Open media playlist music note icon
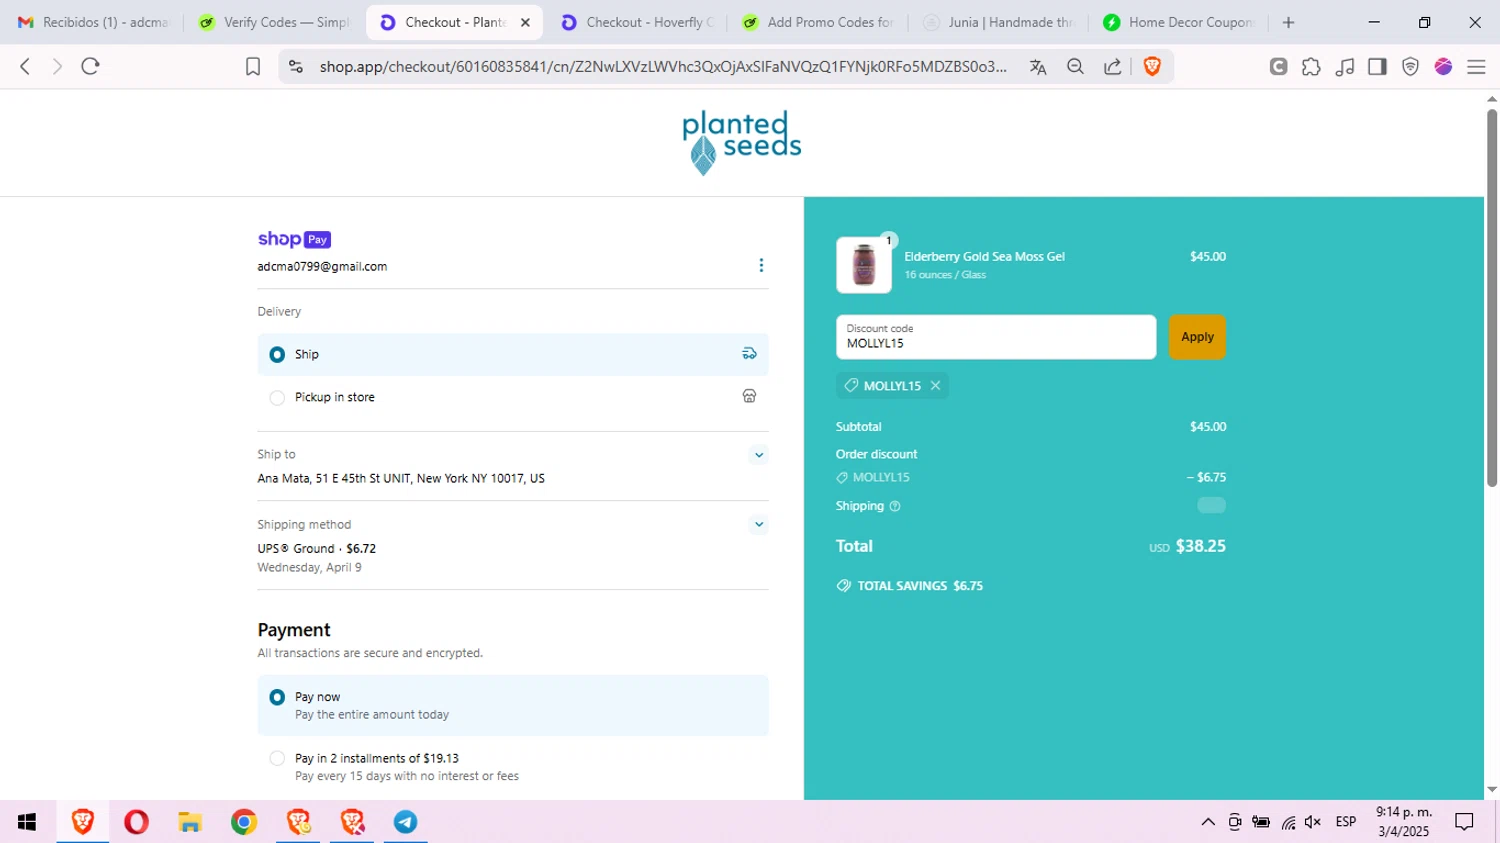Screen dimensions: 1500x843 click(1345, 66)
